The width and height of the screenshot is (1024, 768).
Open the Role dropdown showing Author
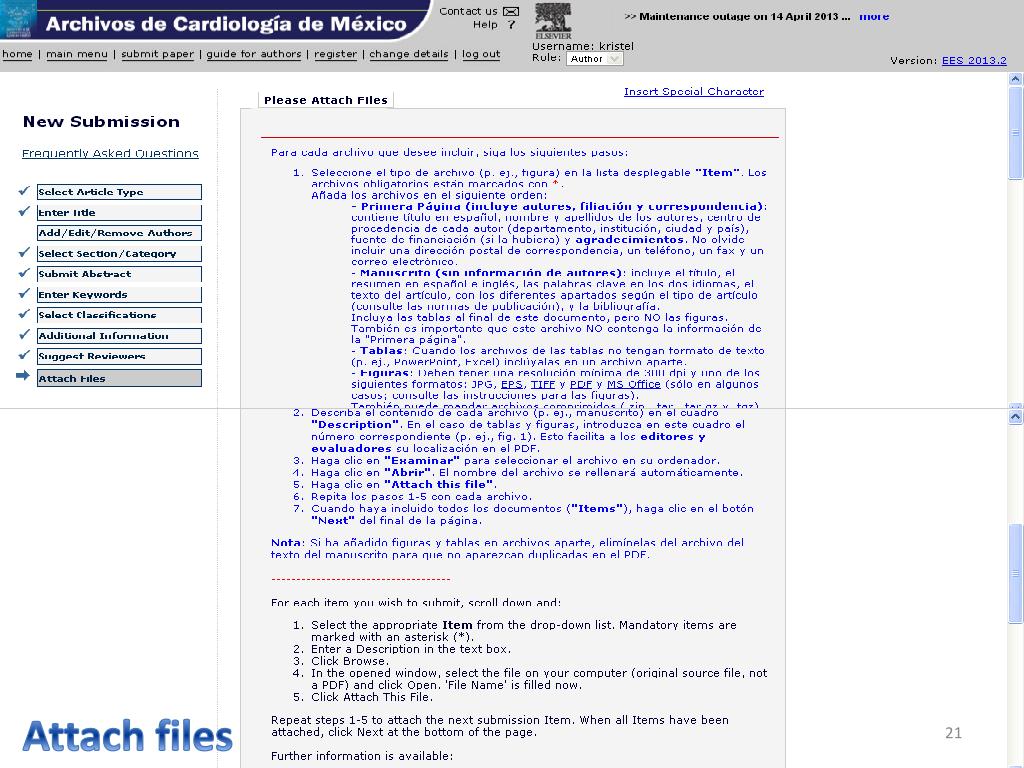[x=594, y=59]
